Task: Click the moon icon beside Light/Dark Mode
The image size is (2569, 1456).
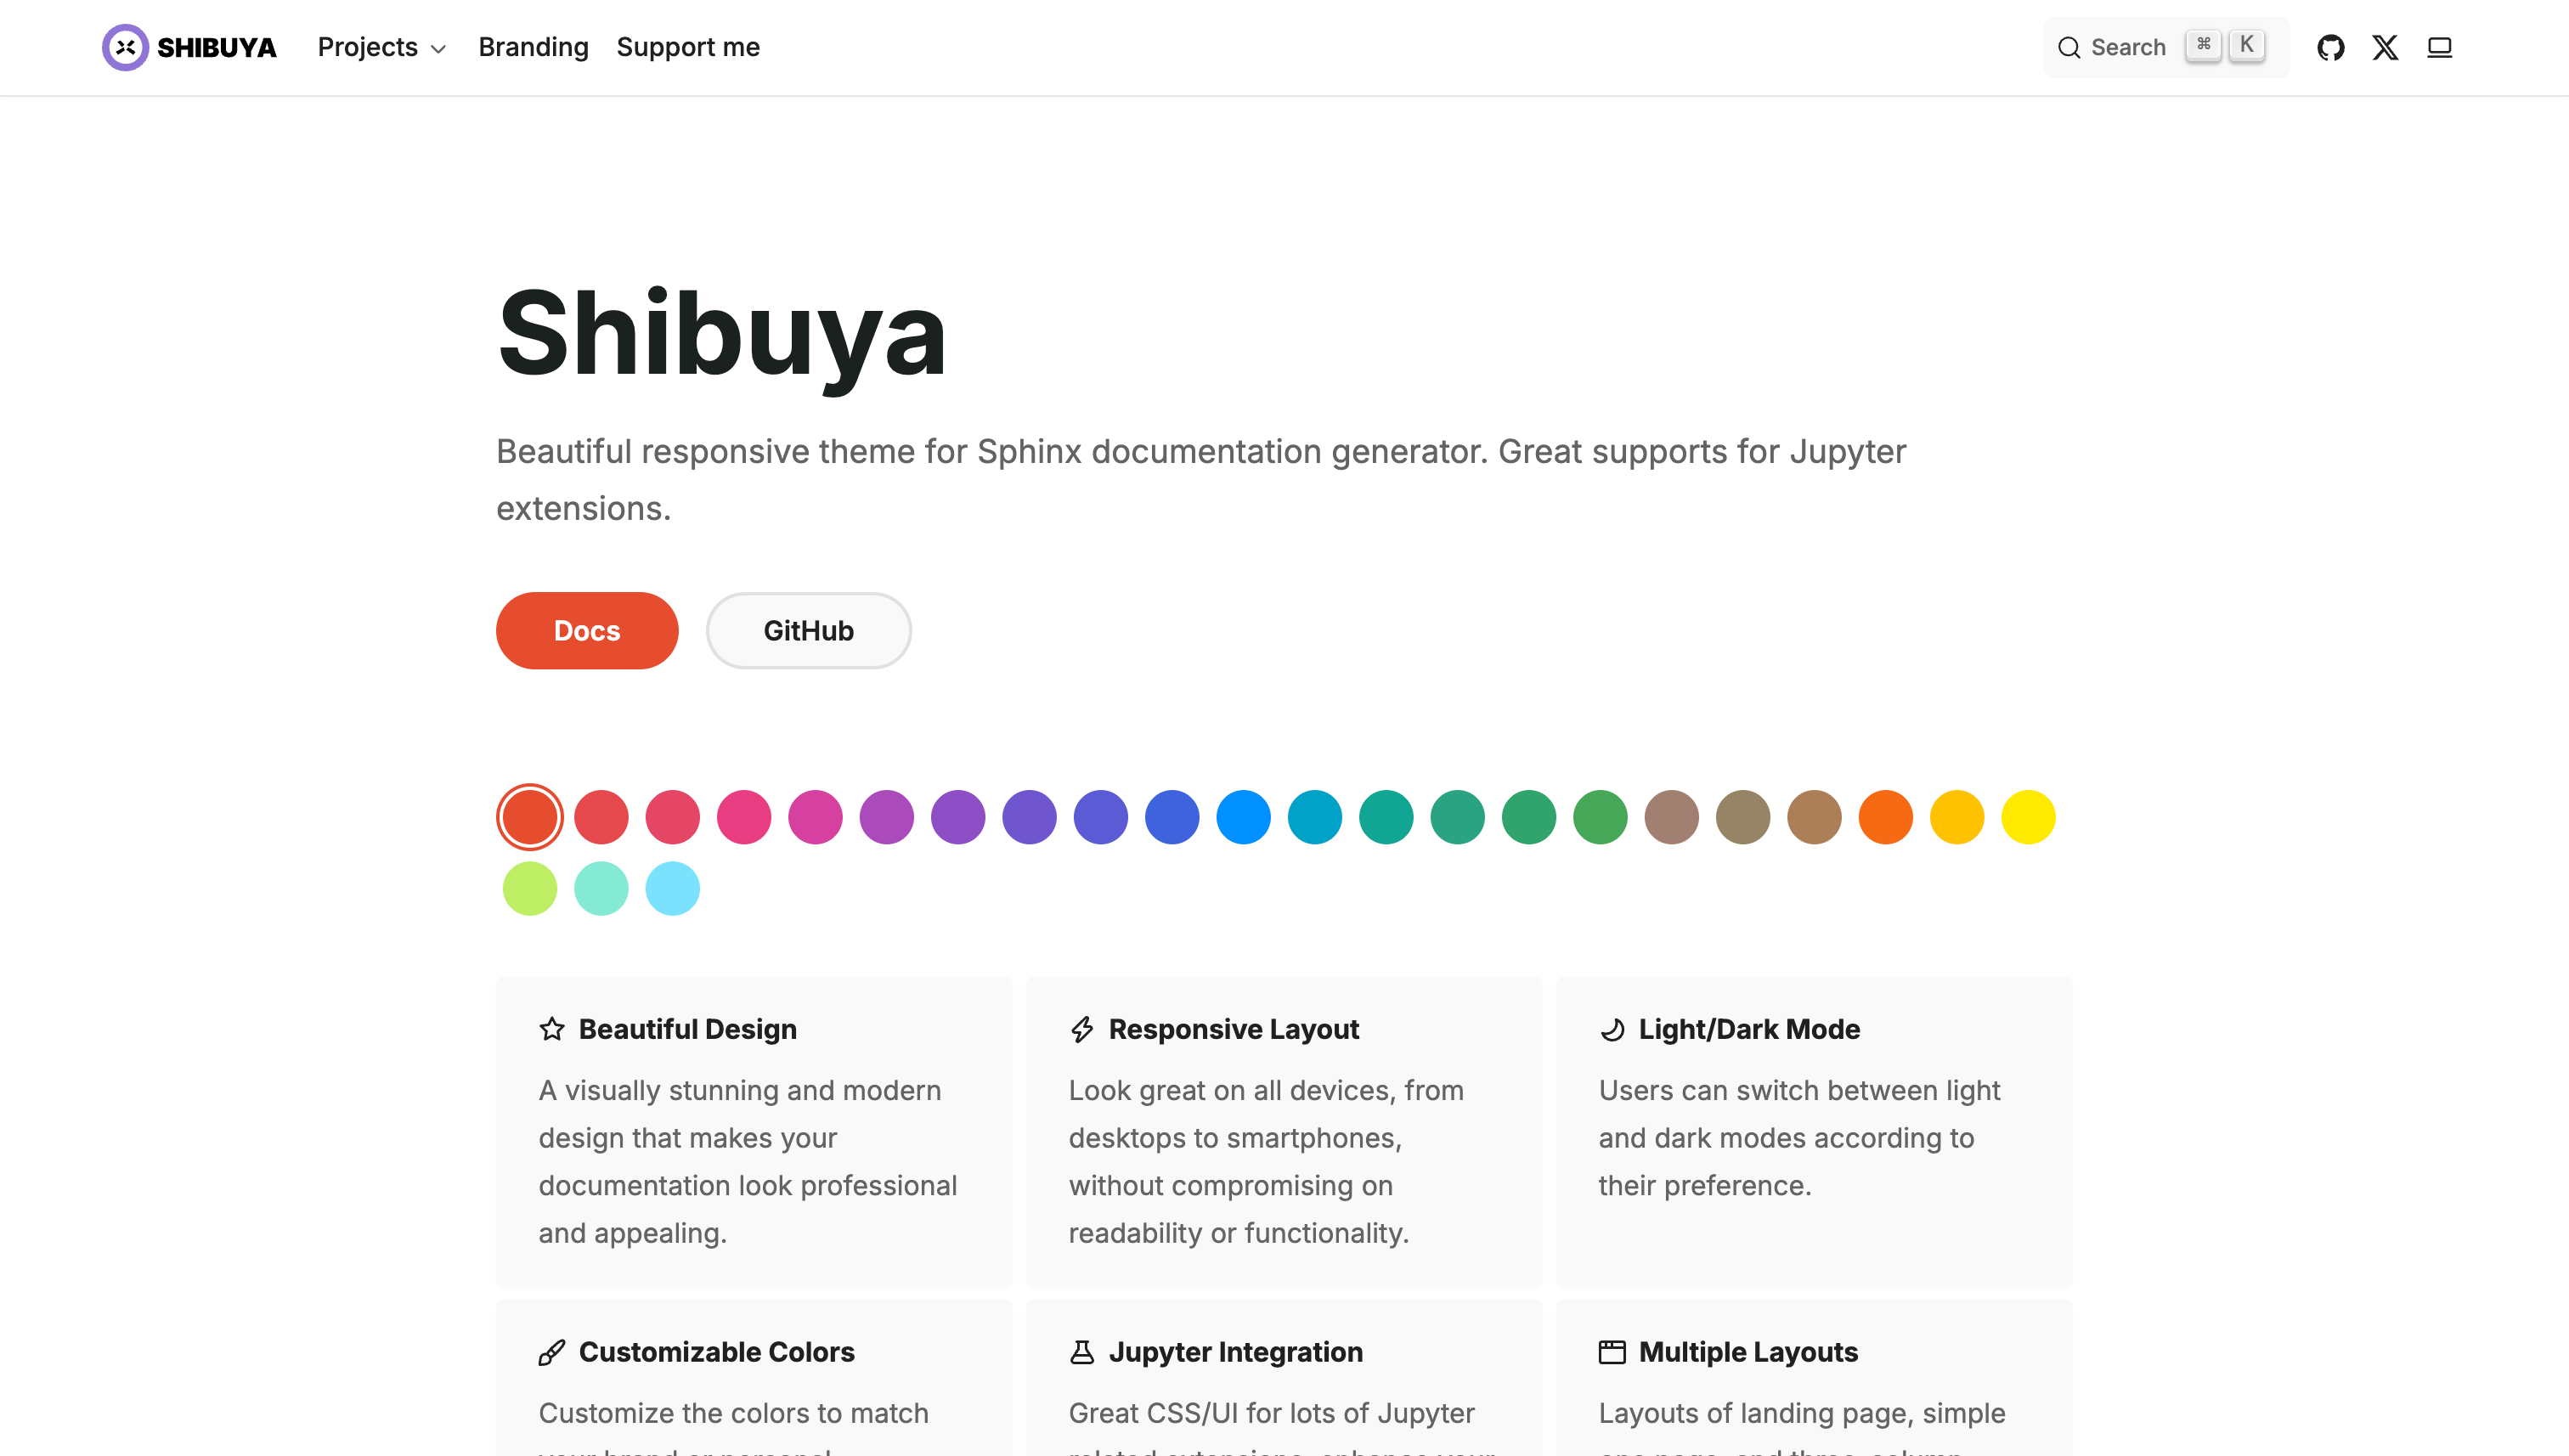Action: point(1612,1029)
